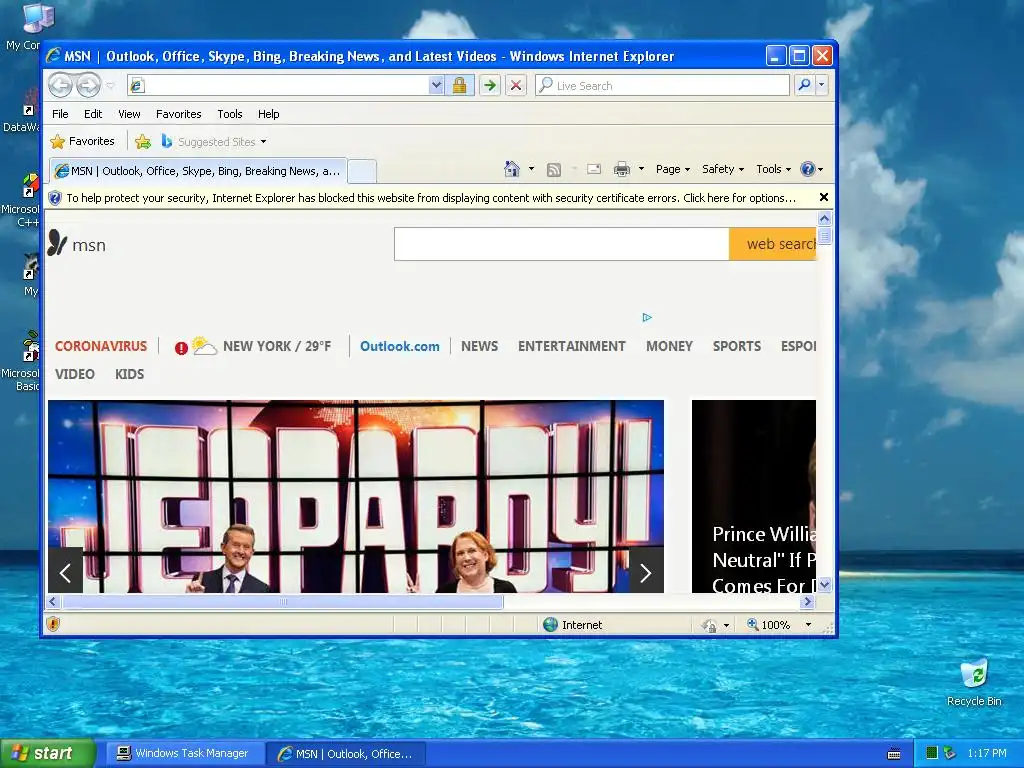Click the NEWS navigation link

(x=479, y=346)
